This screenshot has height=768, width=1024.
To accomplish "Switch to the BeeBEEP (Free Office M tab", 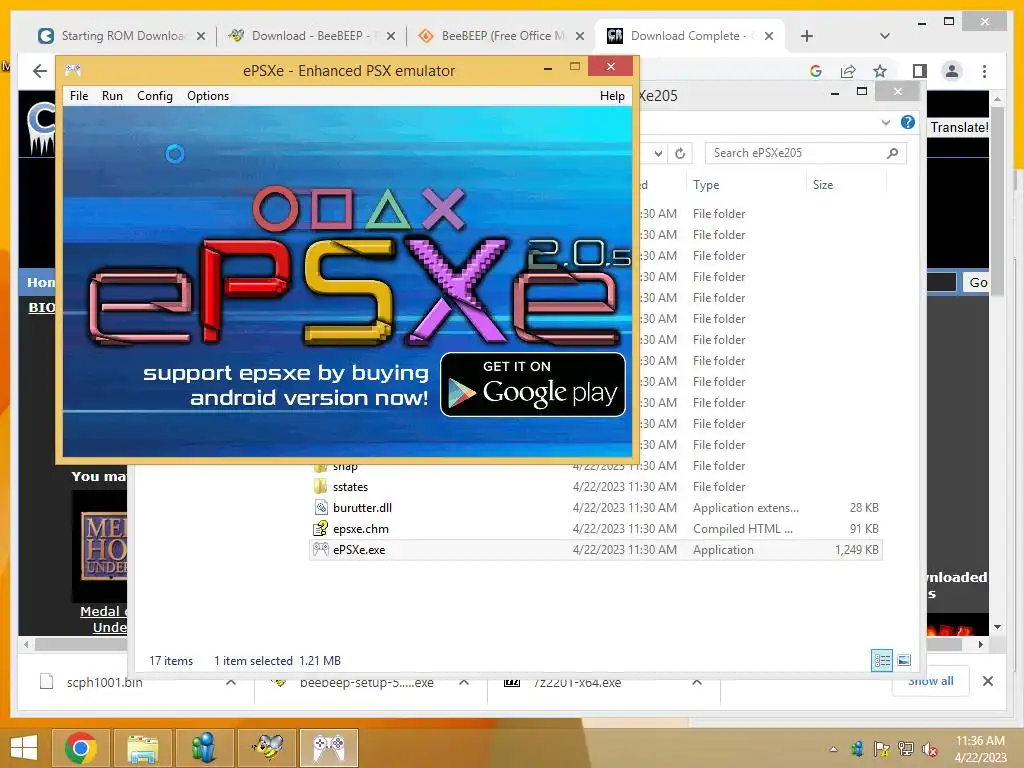I will tap(502, 36).
